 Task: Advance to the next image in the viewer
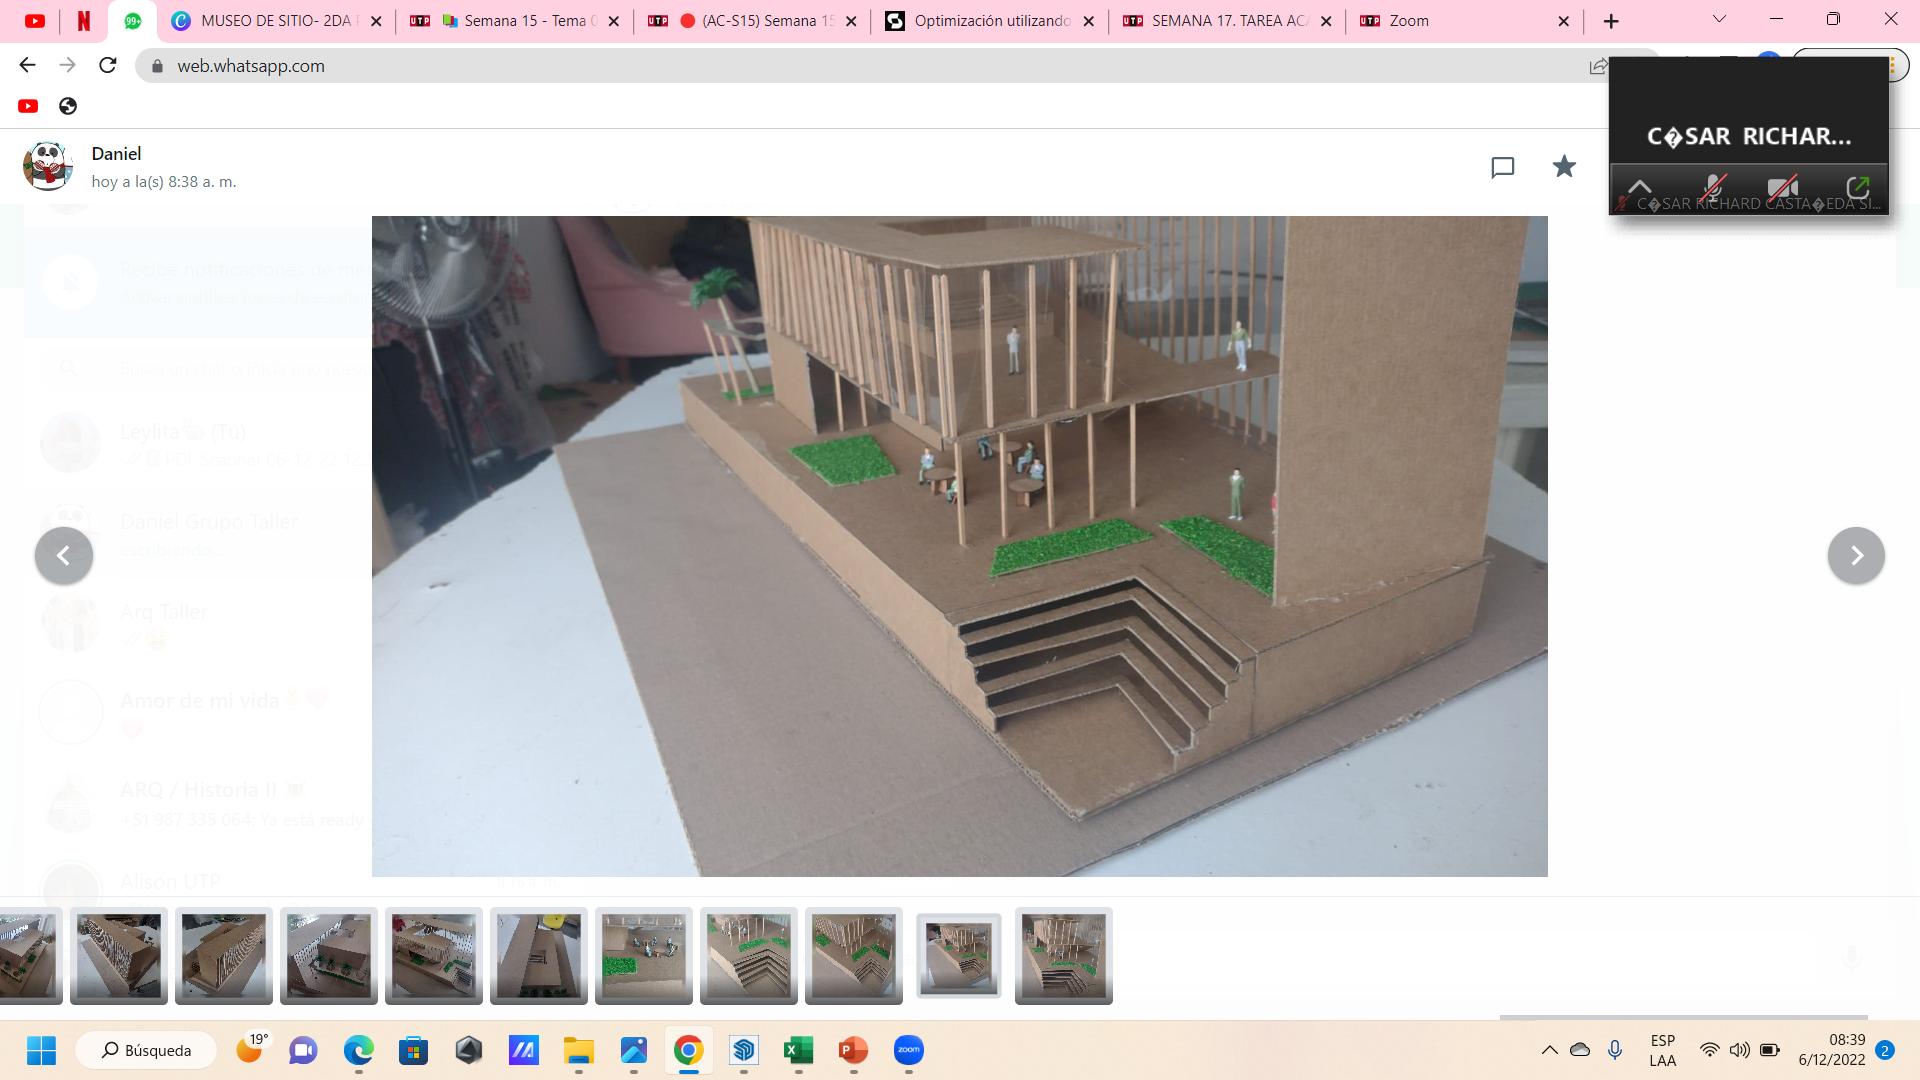click(x=1856, y=555)
